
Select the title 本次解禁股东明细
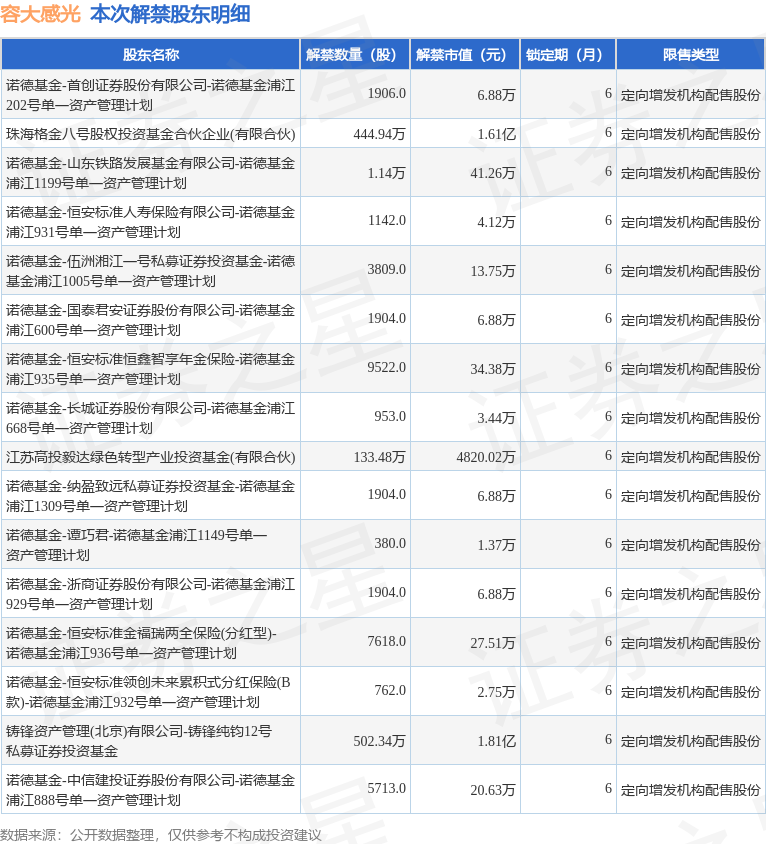(x=170, y=14)
